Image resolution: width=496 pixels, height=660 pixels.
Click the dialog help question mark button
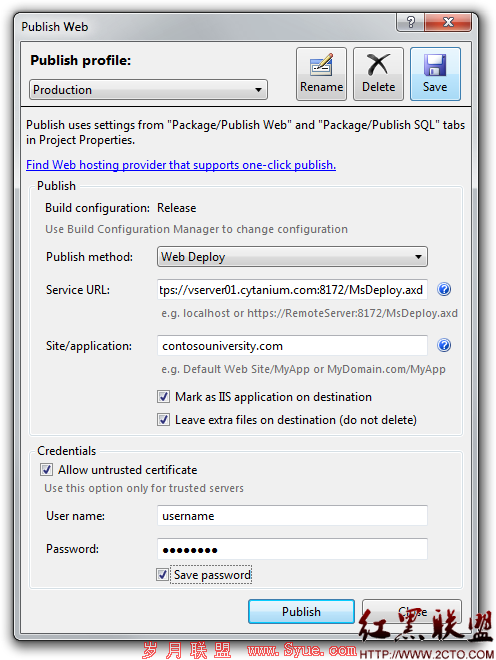tap(411, 22)
